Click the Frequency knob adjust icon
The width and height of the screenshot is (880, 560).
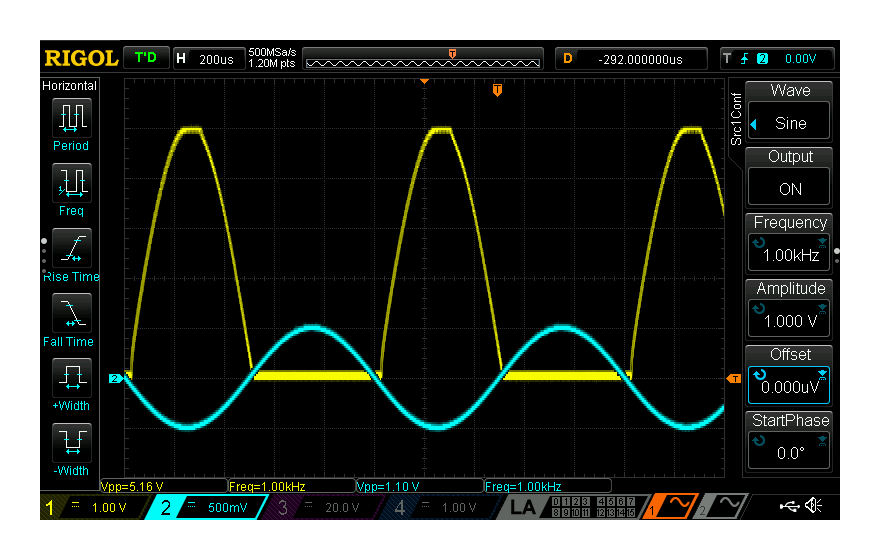759,243
